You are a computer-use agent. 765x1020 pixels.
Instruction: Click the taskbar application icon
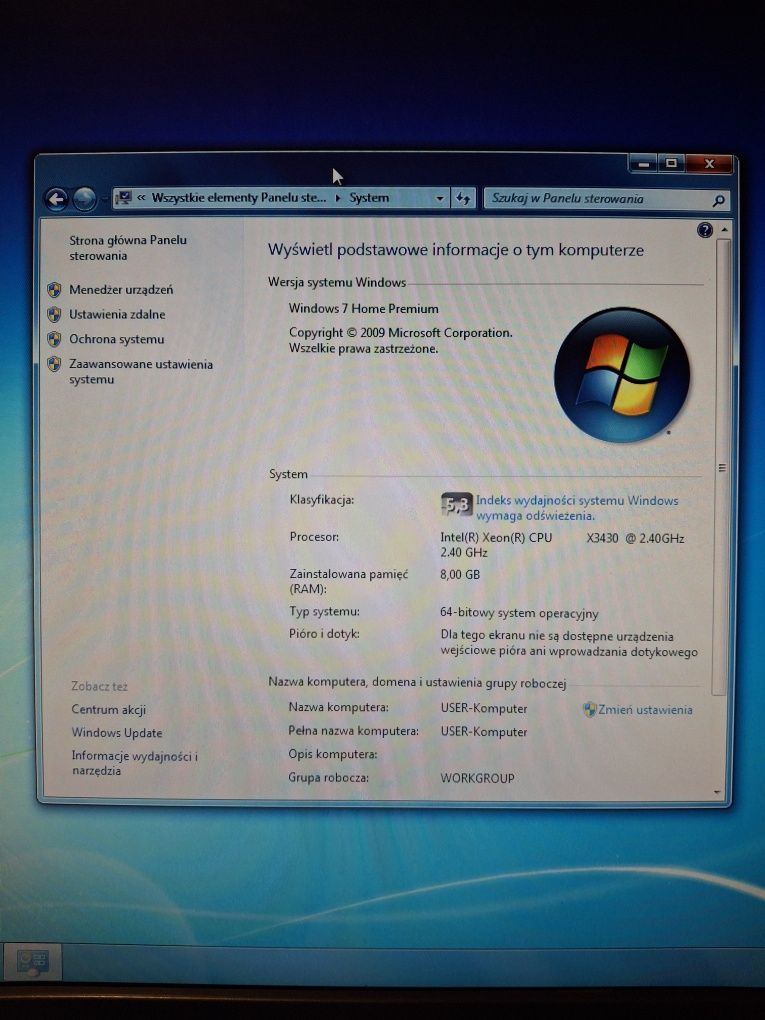(32, 961)
